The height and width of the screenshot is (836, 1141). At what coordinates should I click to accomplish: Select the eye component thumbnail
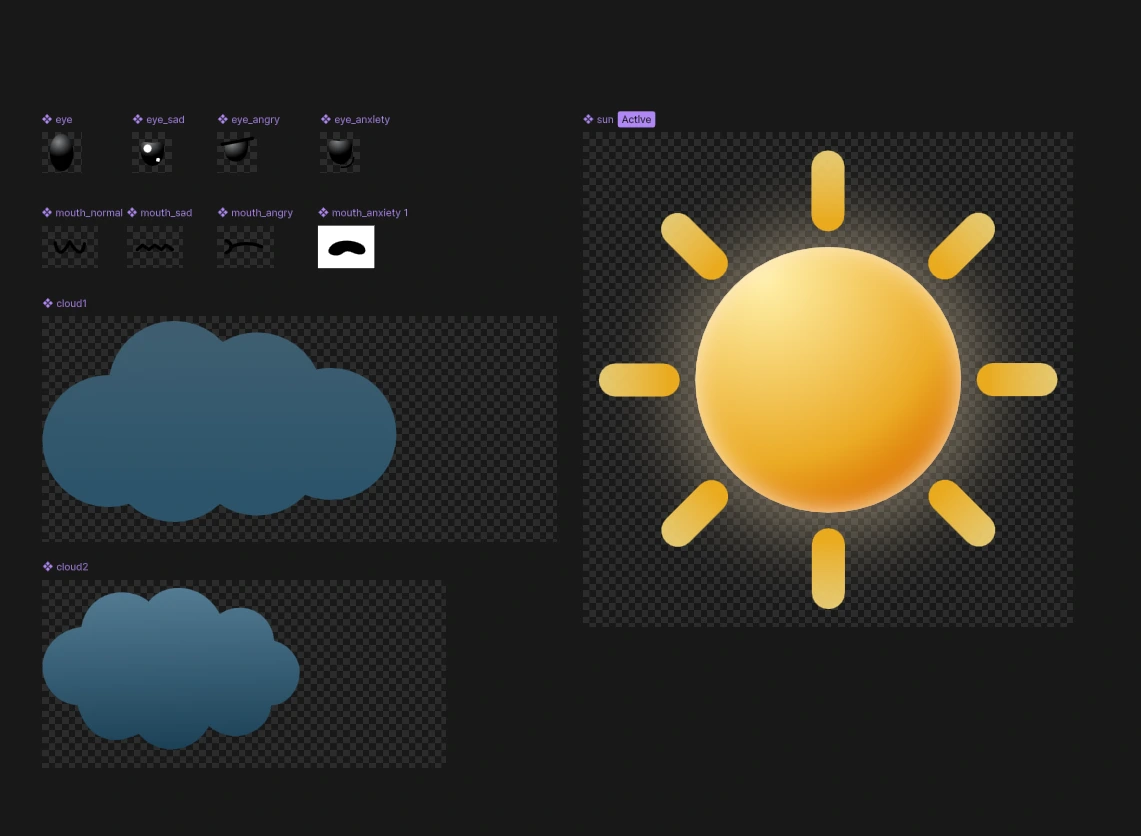coord(61,152)
